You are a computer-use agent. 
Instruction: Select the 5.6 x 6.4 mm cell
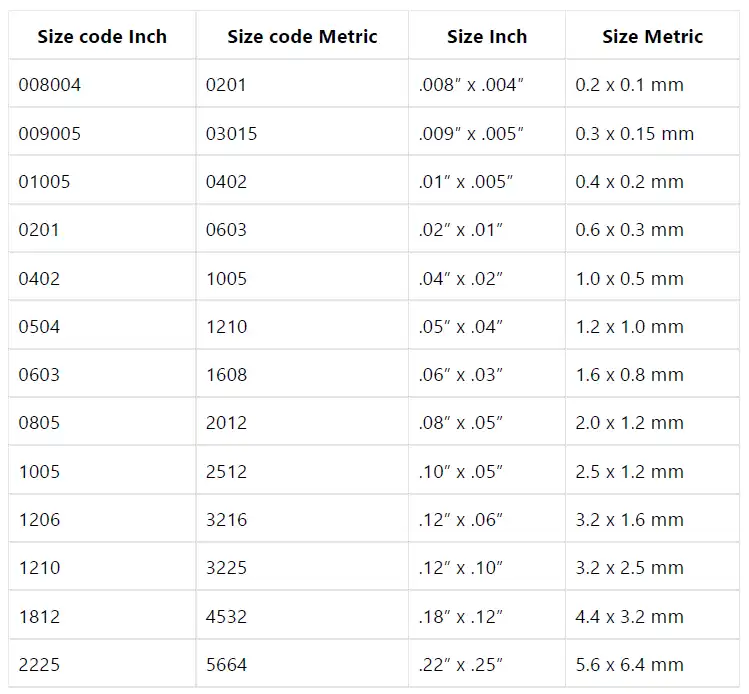coord(629,664)
